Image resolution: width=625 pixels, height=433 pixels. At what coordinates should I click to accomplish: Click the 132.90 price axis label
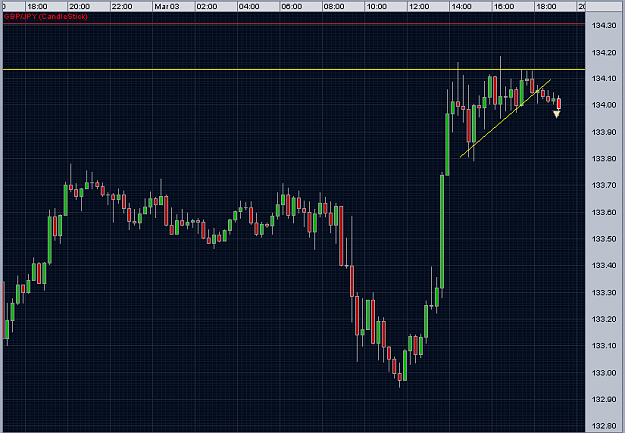point(604,400)
